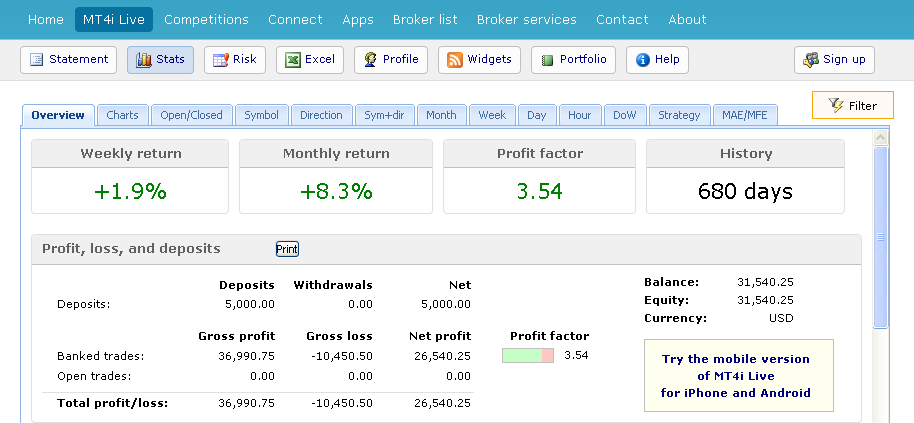Go to Home in top navigation
Viewport: 914px width, 423px height.
[x=45, y=20]
